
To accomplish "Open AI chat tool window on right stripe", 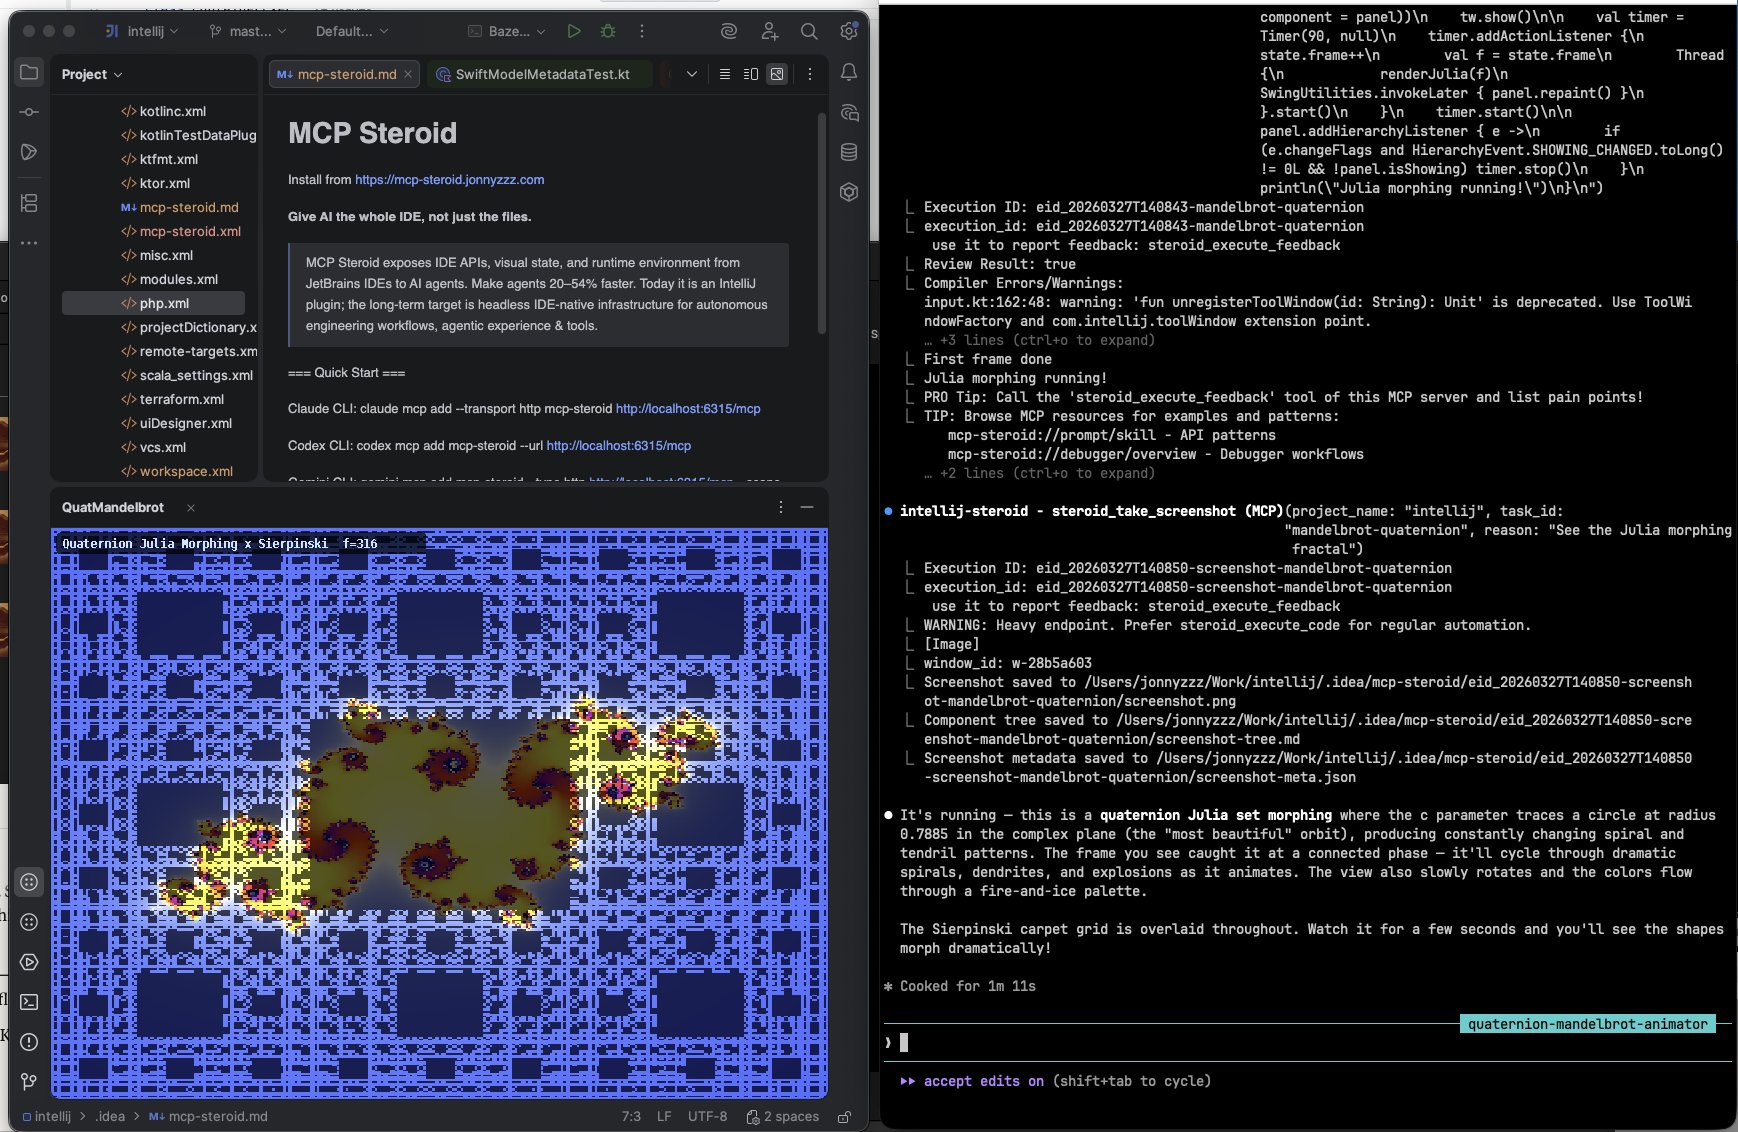I will tap(849, 113).
